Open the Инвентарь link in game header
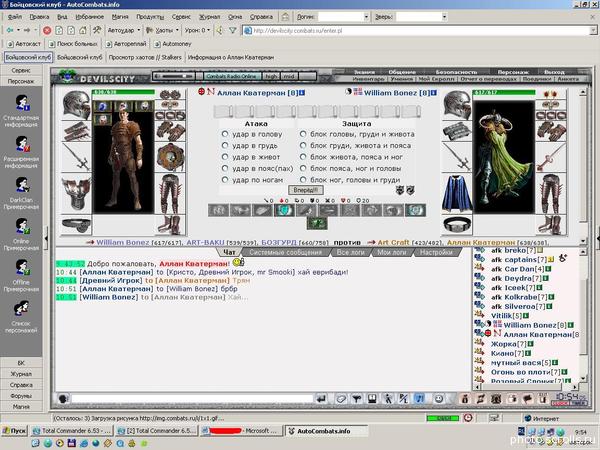The image size is (600, 450). pyautogui.click(x=368, y=79)
